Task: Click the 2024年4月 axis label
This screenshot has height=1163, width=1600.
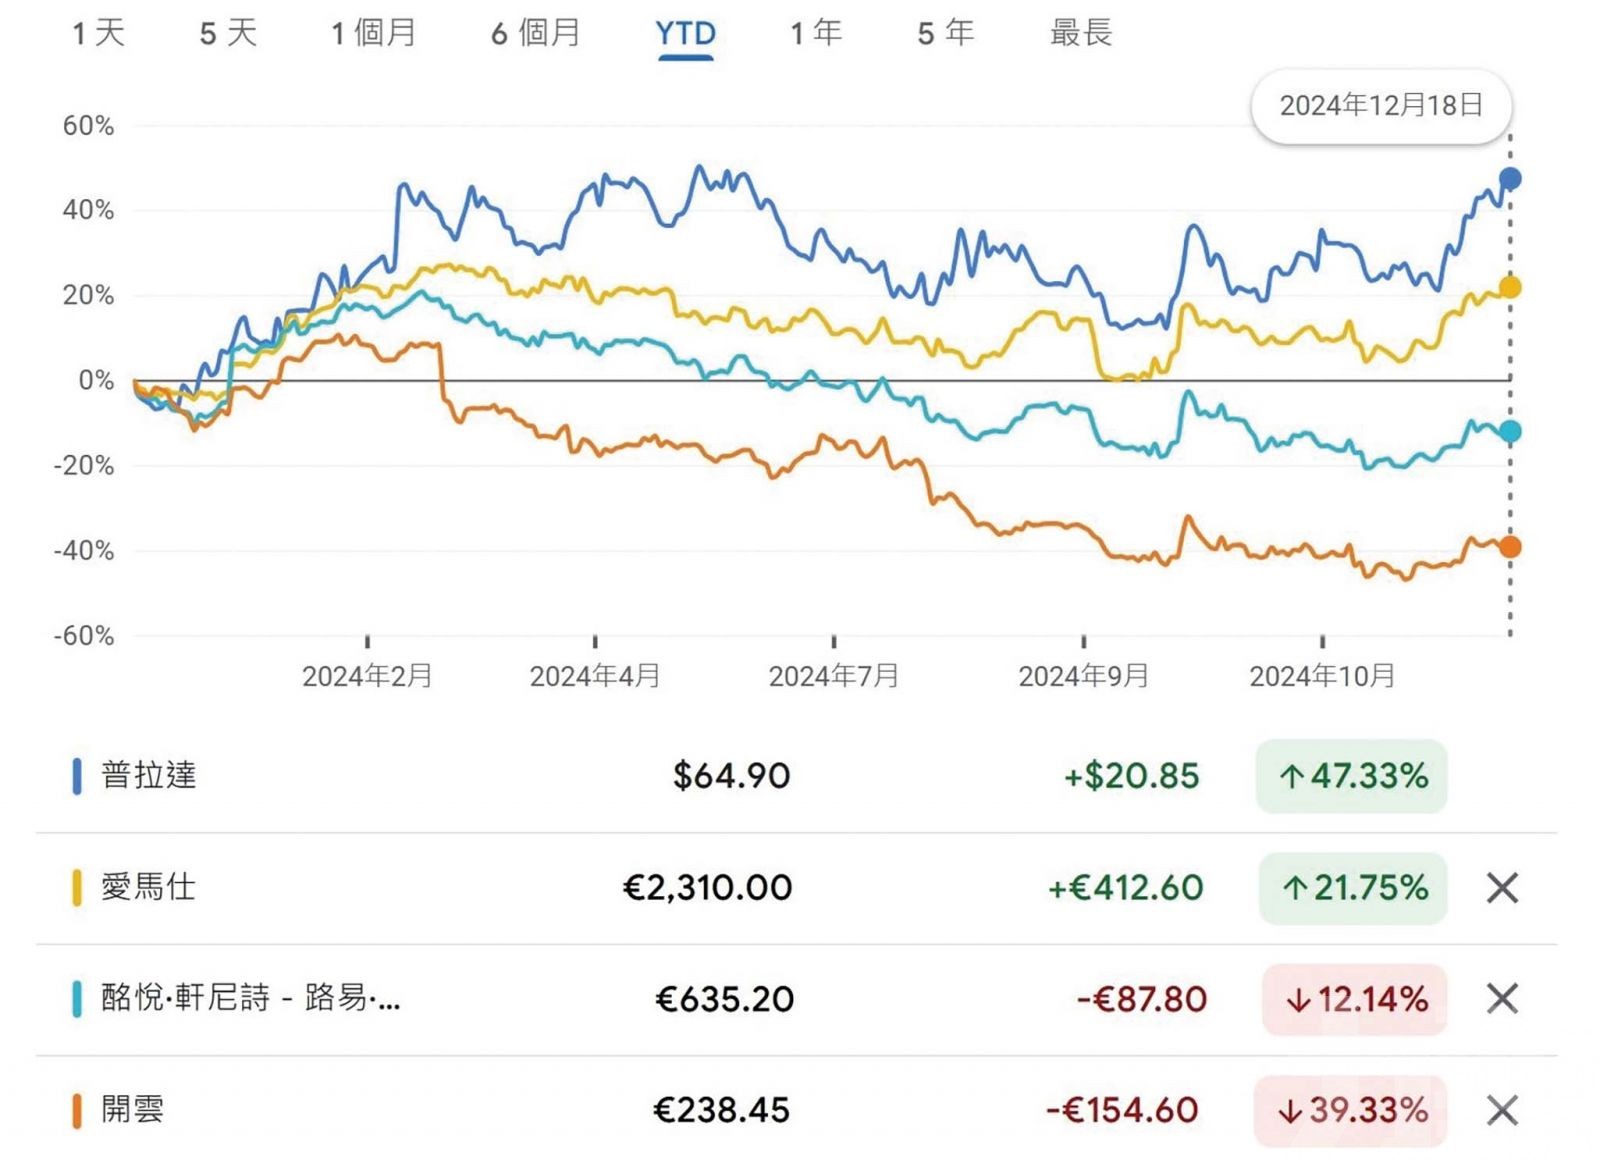Action: pos(595,677)
